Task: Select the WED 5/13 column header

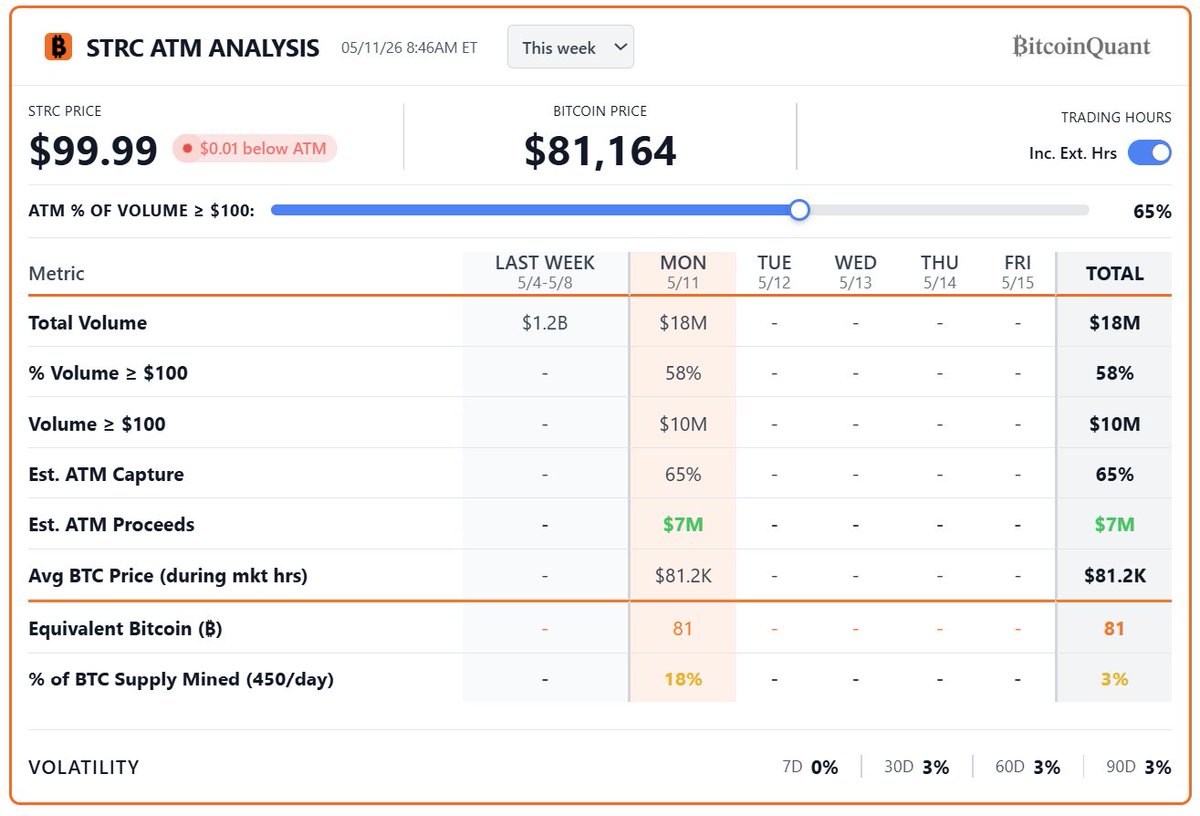Action: (x=856, y=272)
